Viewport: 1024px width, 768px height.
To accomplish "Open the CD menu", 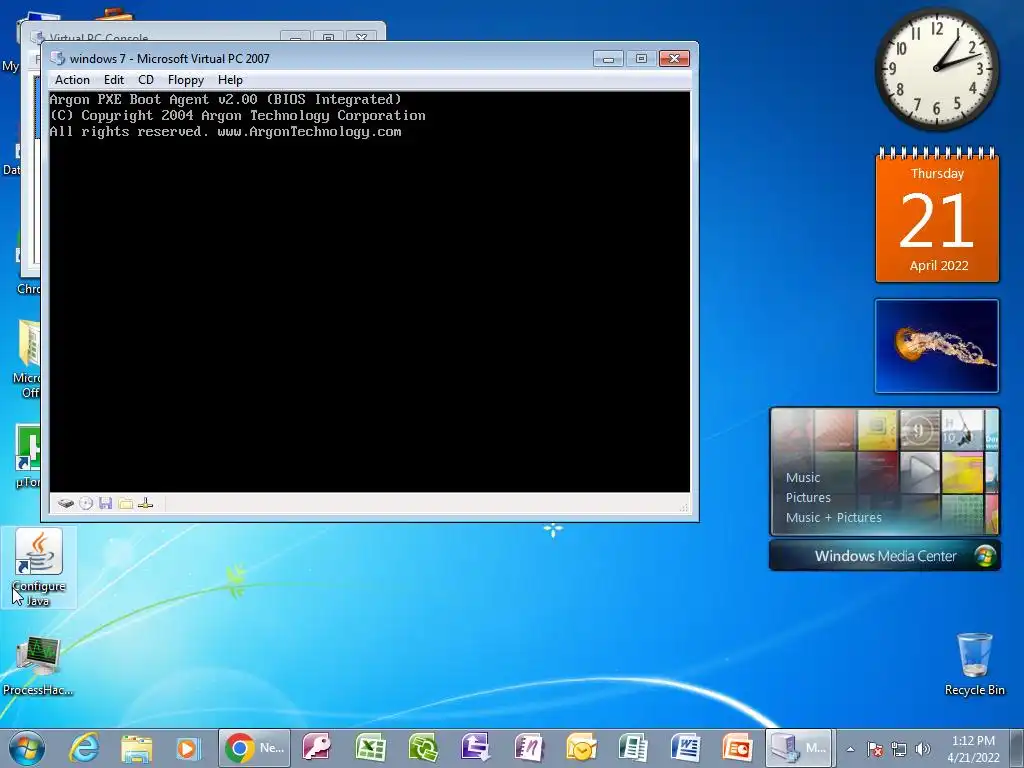I will (x=146, y=80).
